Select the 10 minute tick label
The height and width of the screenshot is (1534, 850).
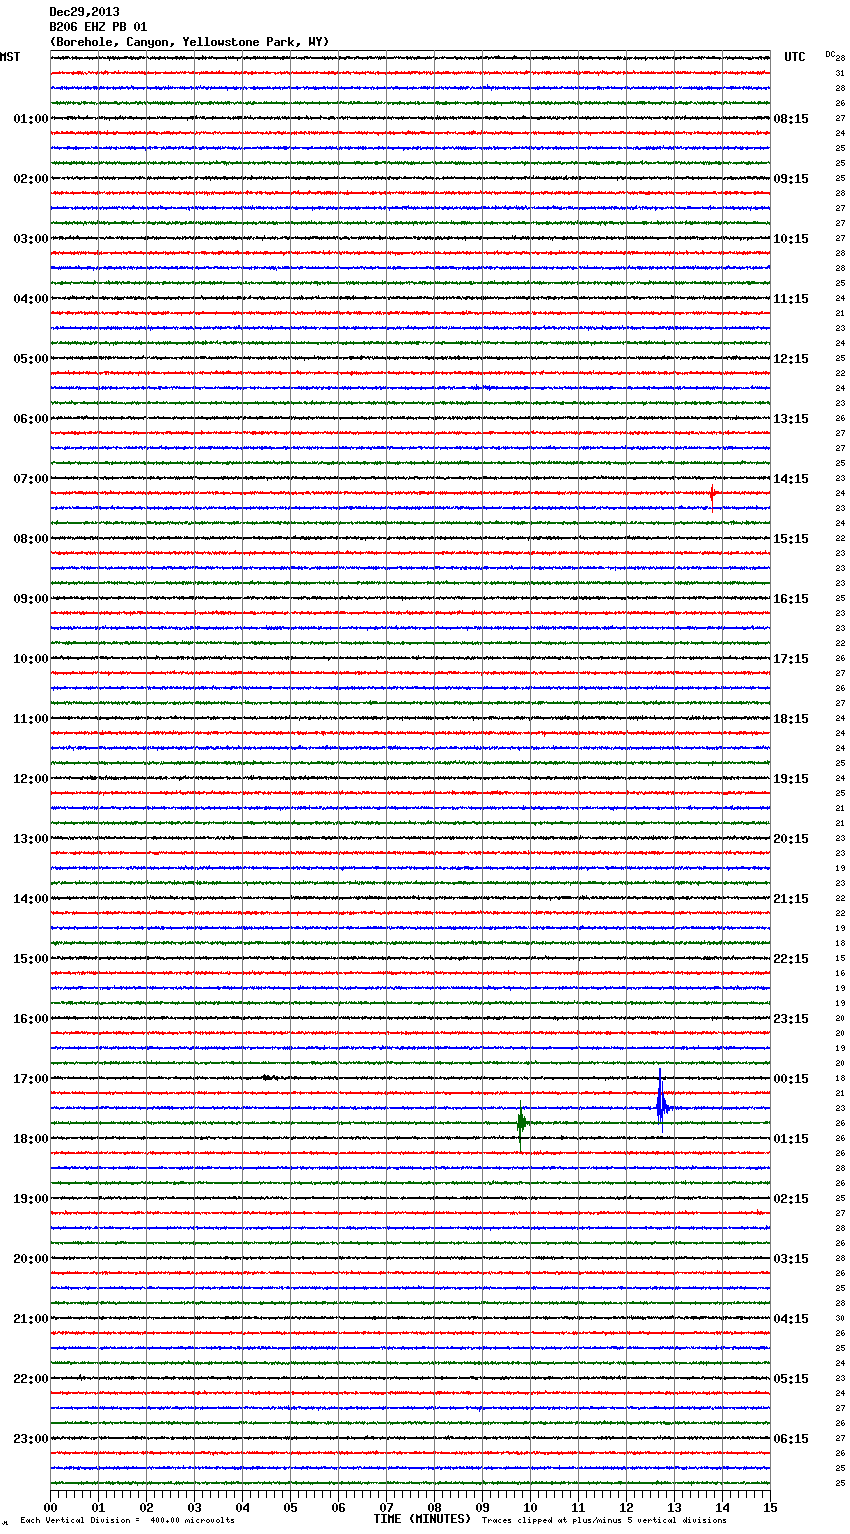[x=530, y=1507]
